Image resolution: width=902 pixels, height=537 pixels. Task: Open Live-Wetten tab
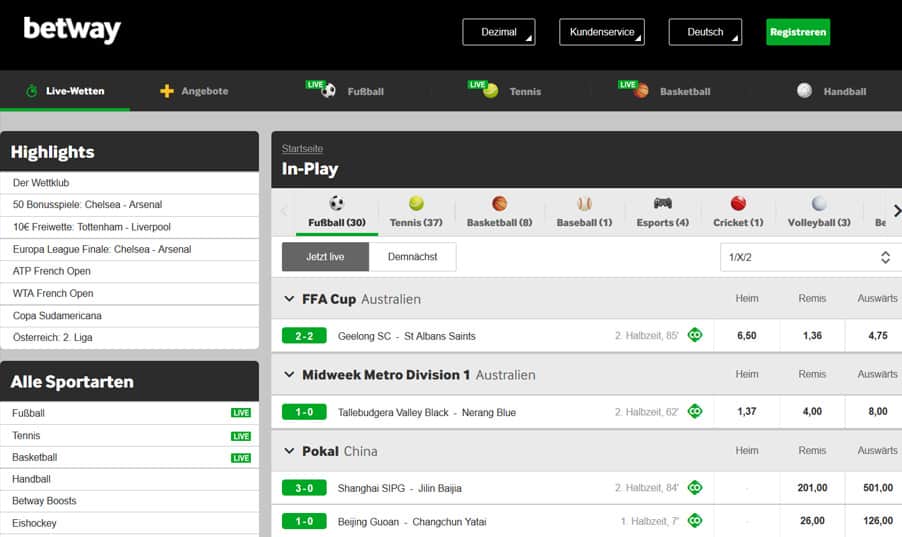[65, 91]
